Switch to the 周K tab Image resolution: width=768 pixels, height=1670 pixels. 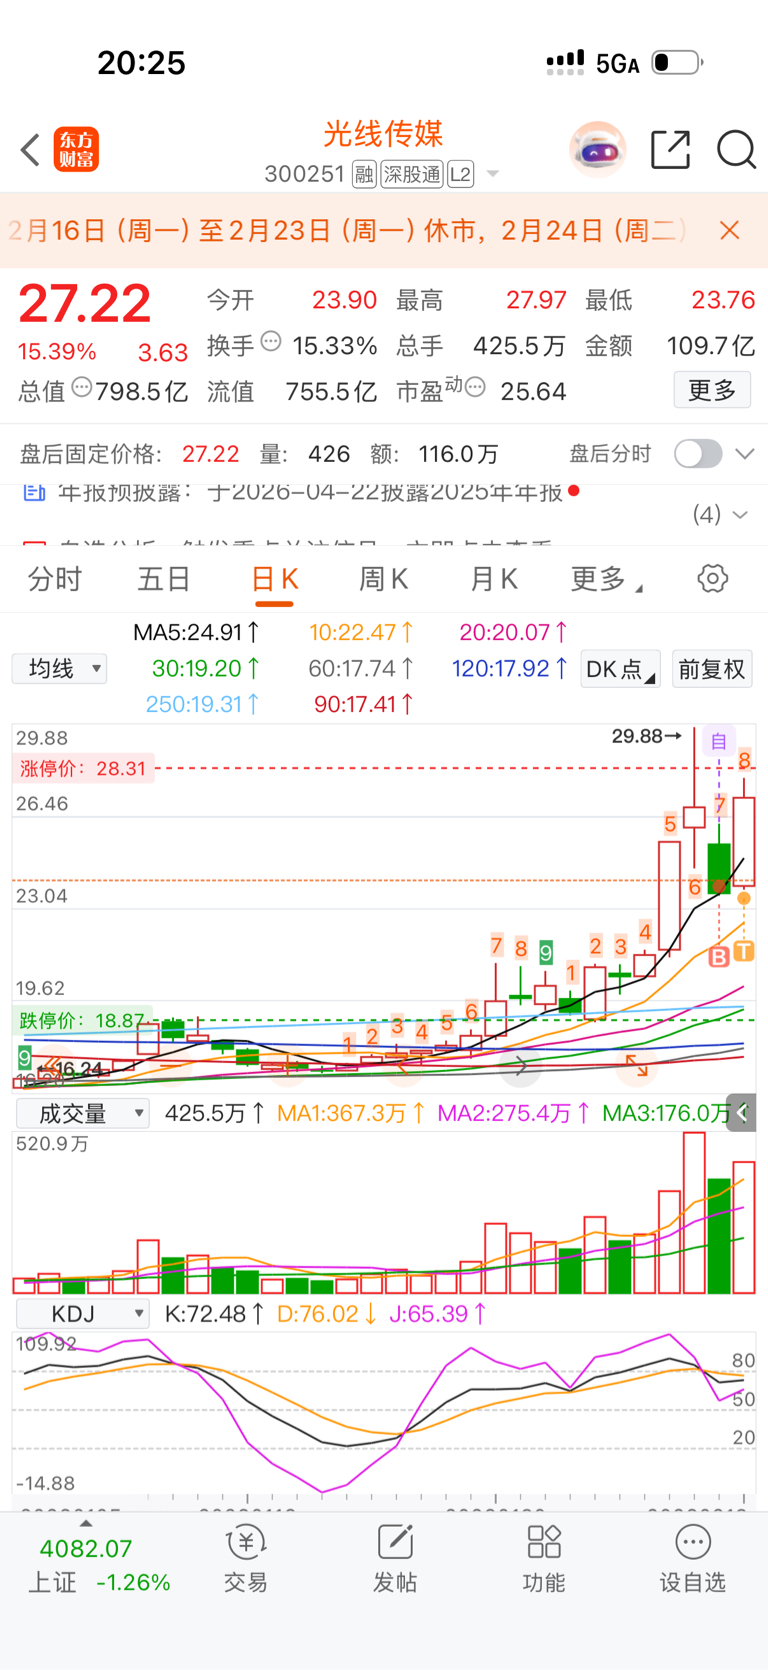(383, 579)
